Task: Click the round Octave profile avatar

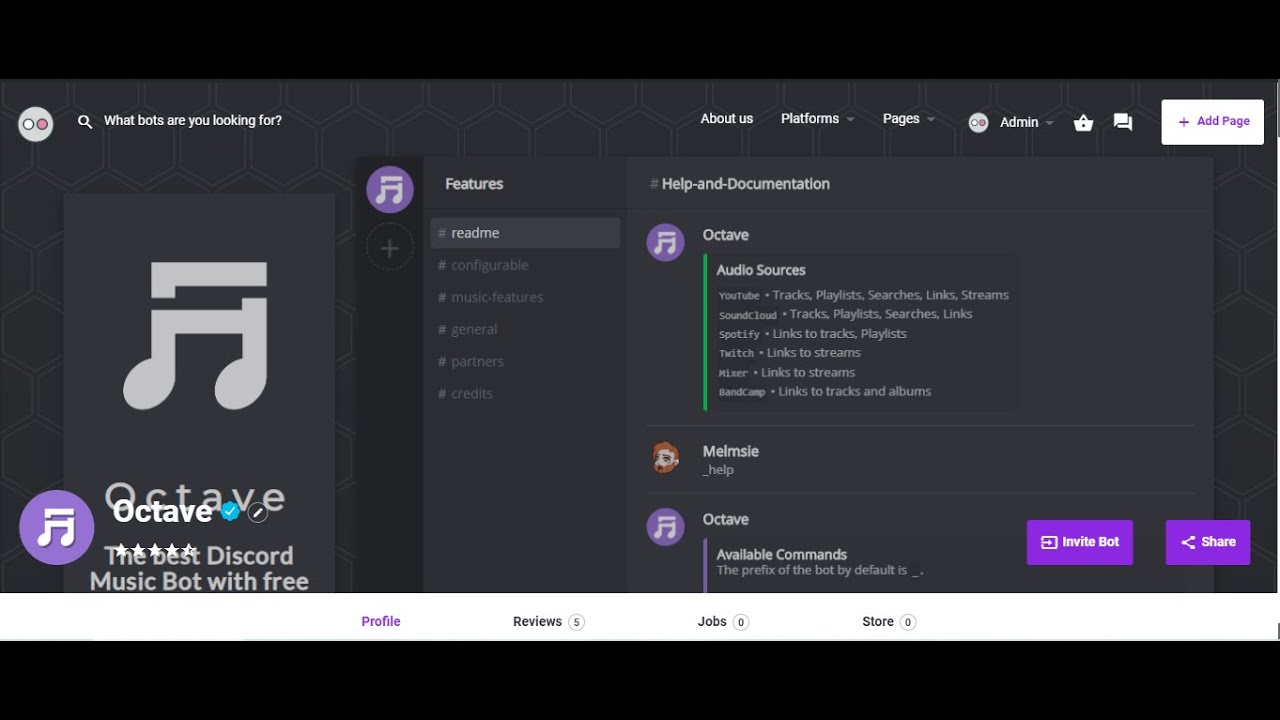Action: (57, 528)
